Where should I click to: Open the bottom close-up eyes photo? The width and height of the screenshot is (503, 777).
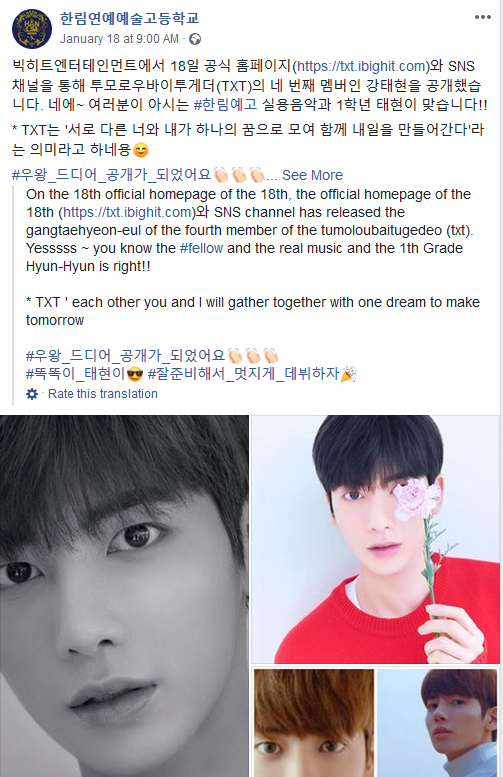[314, 723]
